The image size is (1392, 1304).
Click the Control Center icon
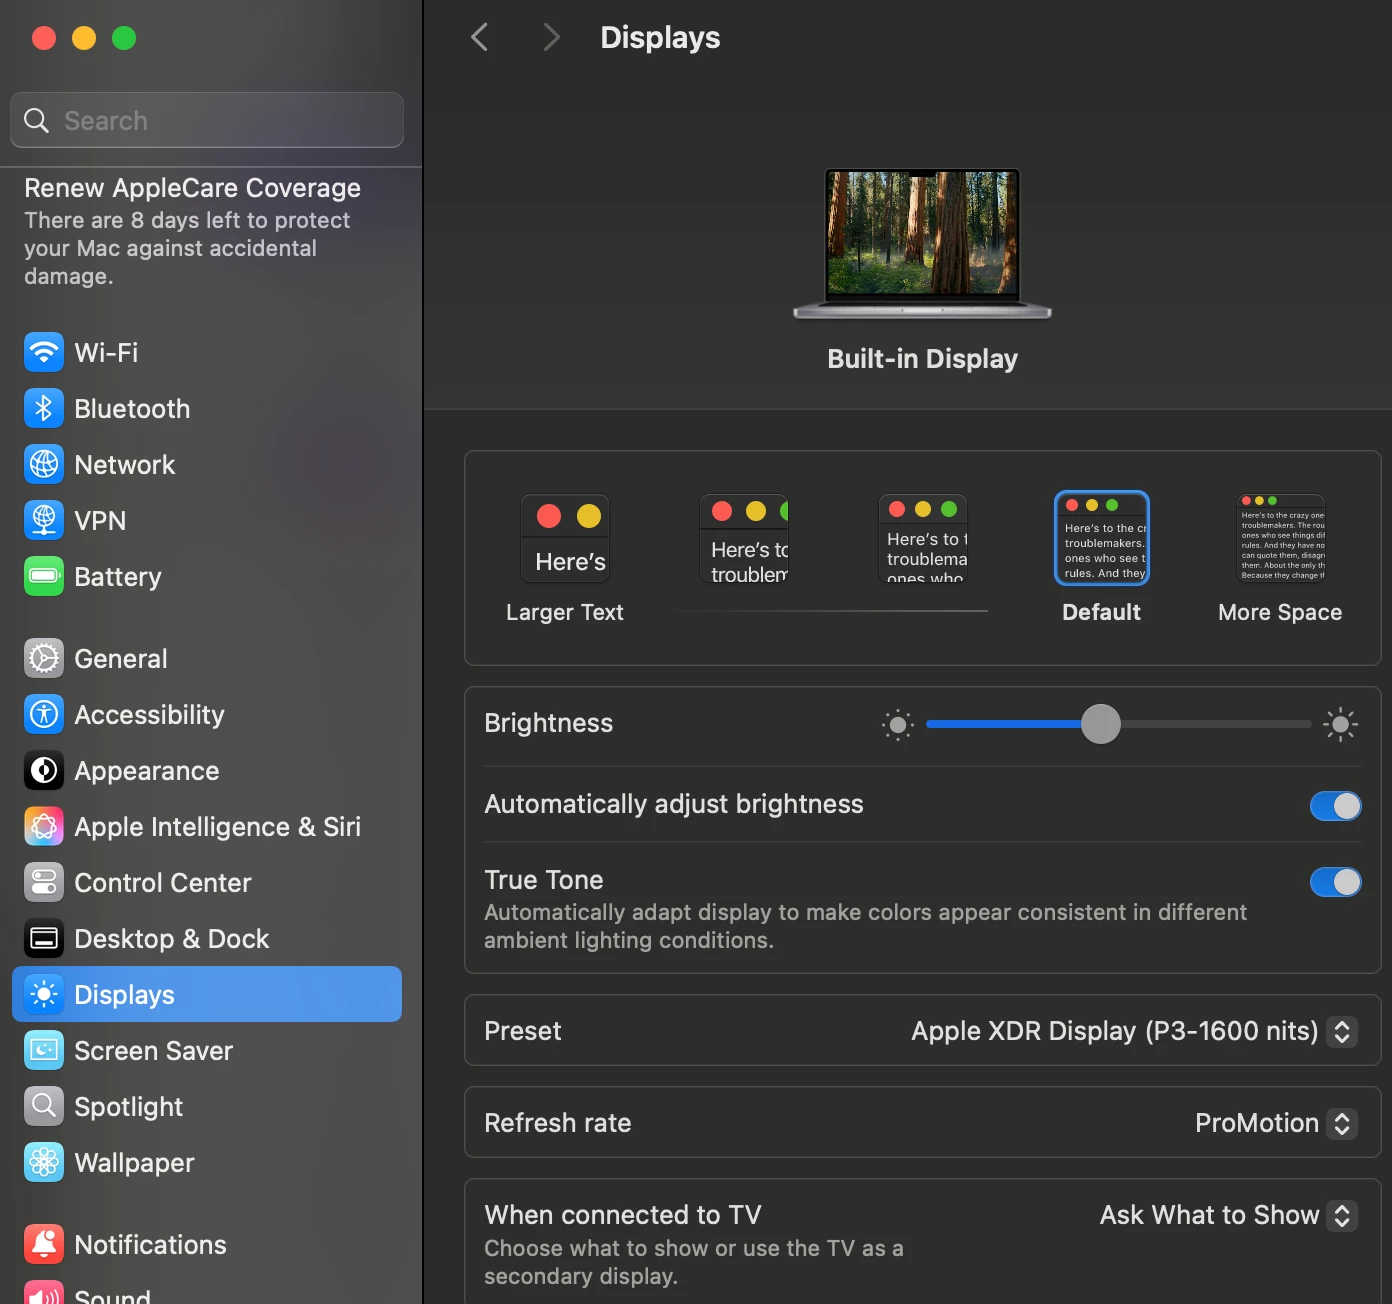pos(44,882)
